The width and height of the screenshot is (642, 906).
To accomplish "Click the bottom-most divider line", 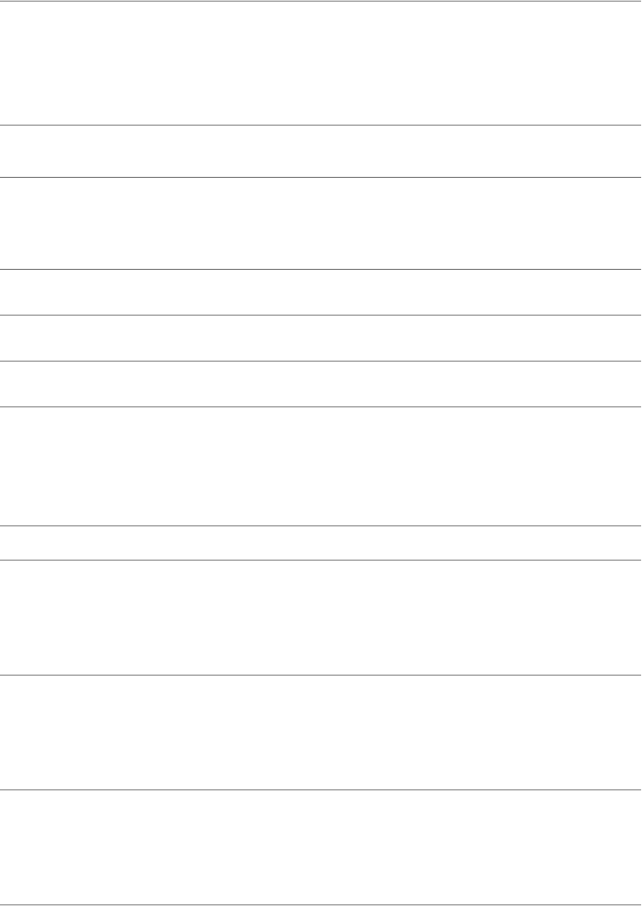I will 320,904.
